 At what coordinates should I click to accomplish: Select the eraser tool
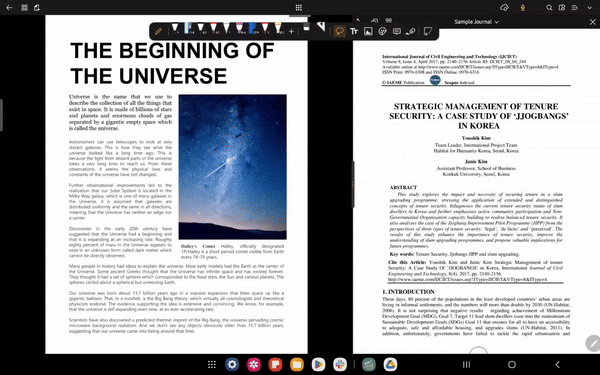[306, 27]
